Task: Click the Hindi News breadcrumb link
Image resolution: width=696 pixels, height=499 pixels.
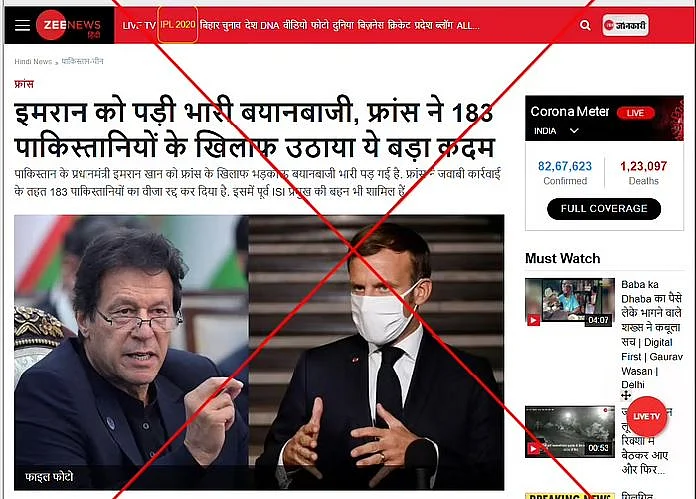Action: (33, 62)
